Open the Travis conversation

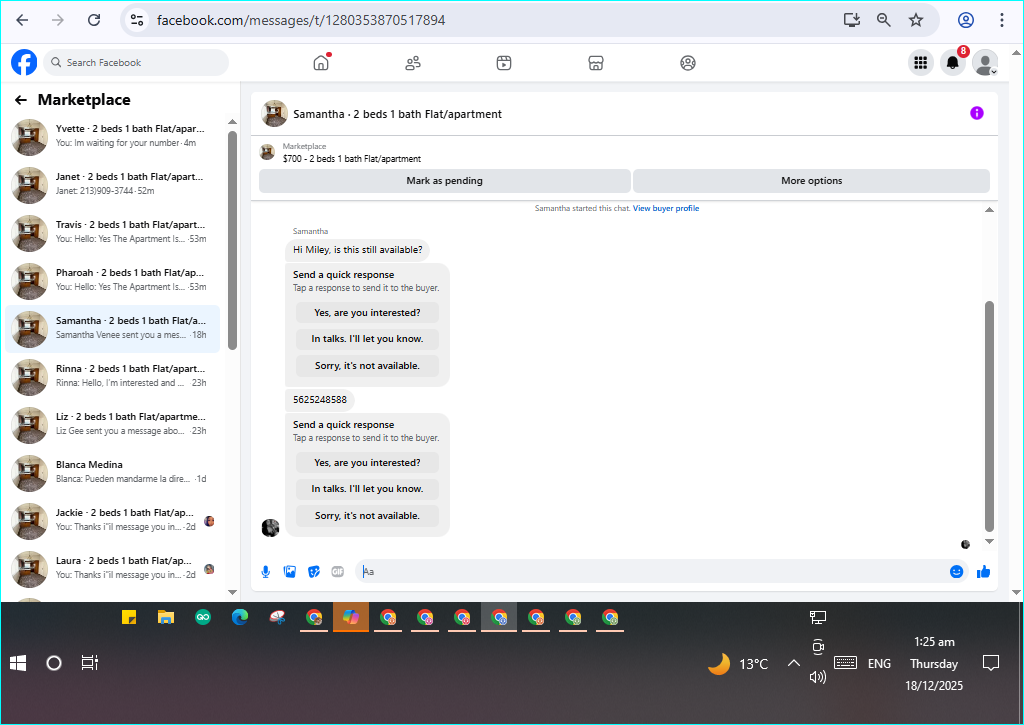coord(112,233)
